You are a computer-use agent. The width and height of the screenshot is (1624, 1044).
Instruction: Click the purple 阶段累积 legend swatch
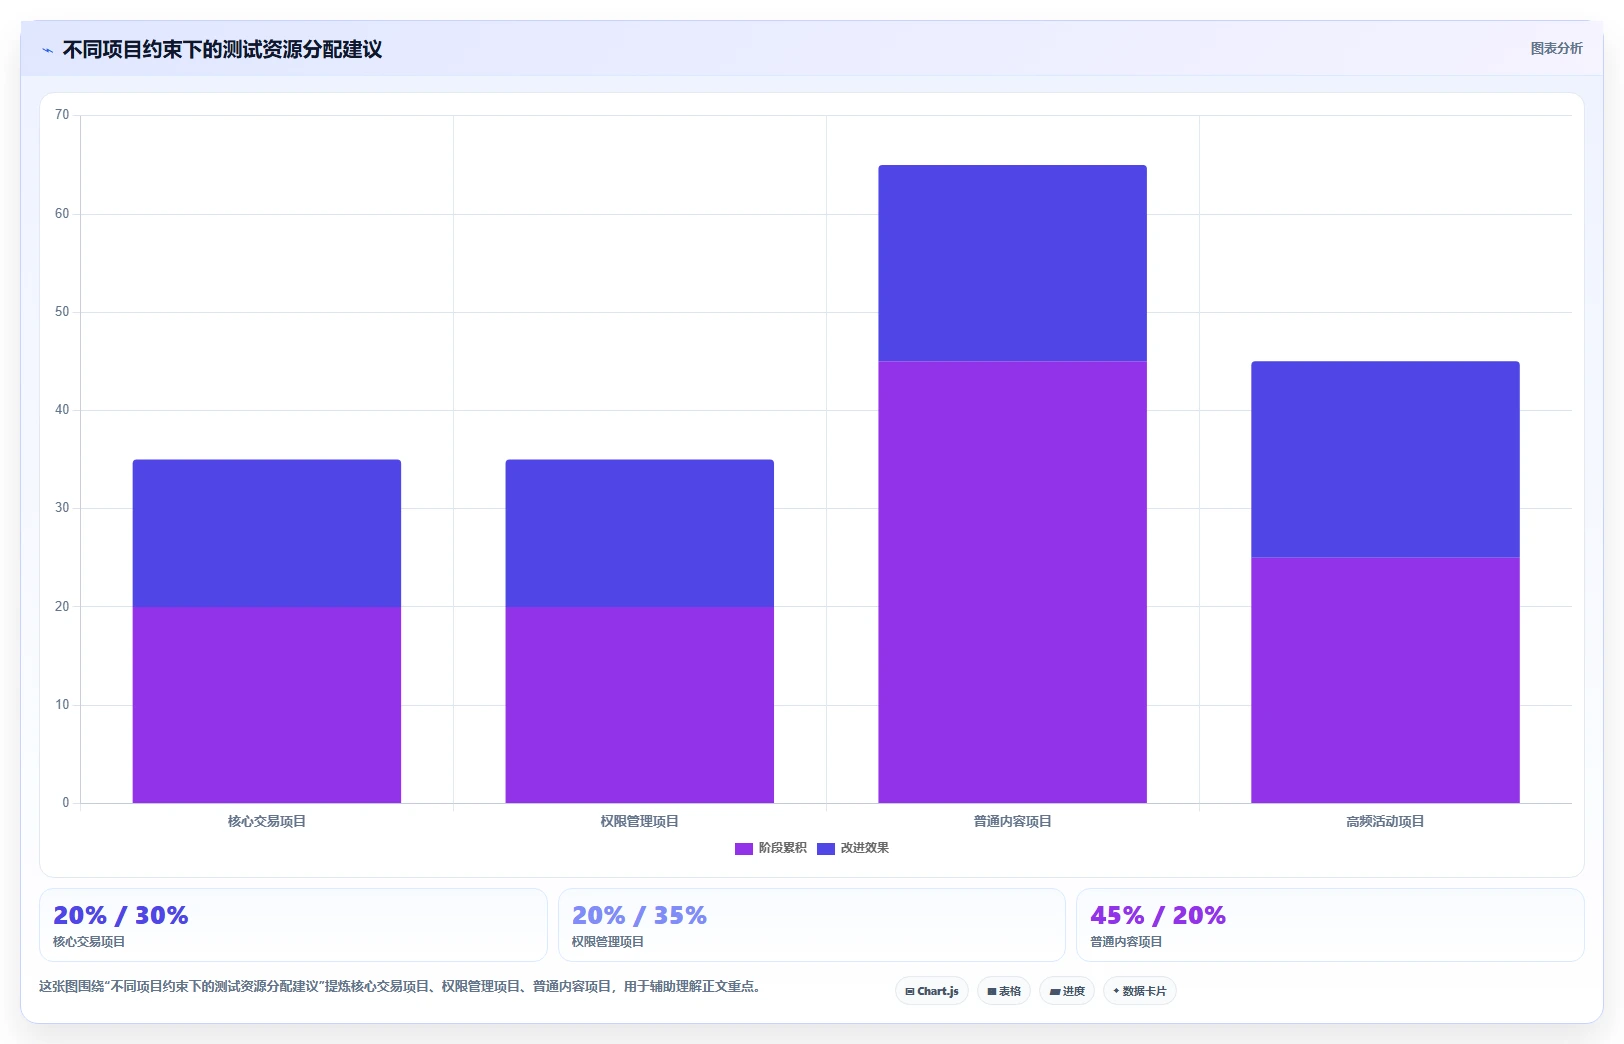(744, 849)
